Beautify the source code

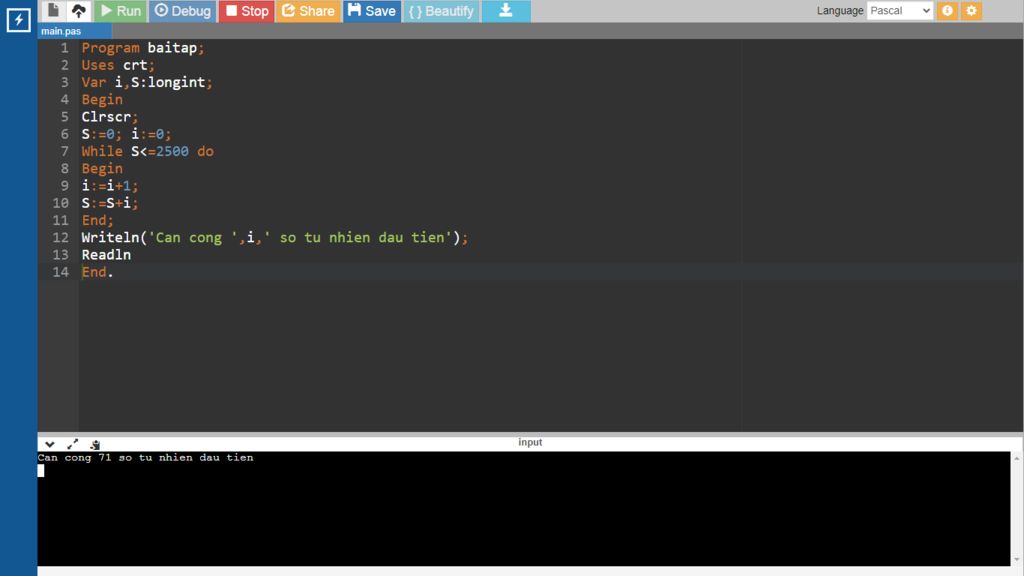[x=441, y=10]
